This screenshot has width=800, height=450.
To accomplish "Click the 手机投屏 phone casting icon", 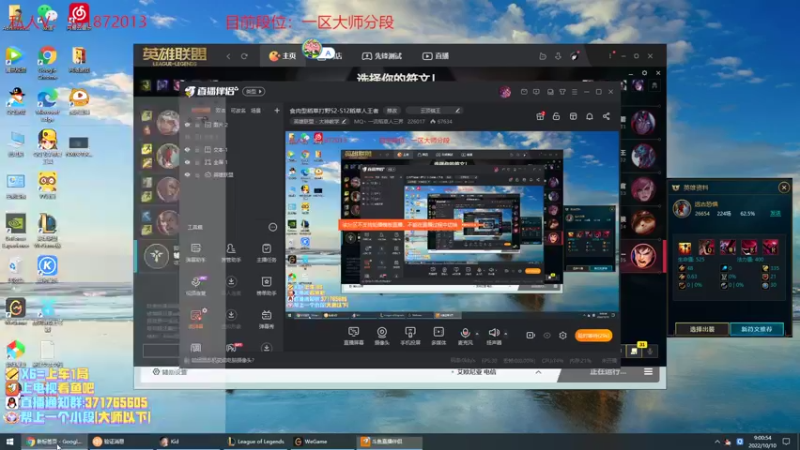I will 410,336.
